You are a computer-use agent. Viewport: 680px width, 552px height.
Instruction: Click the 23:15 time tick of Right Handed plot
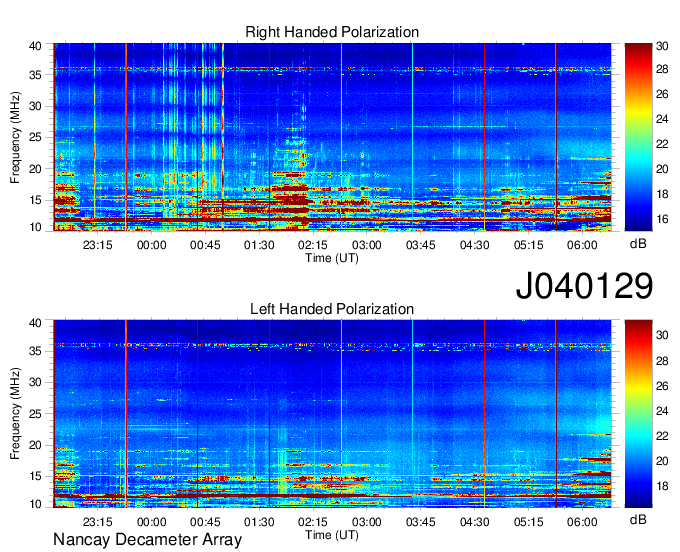tap(98, 245)
